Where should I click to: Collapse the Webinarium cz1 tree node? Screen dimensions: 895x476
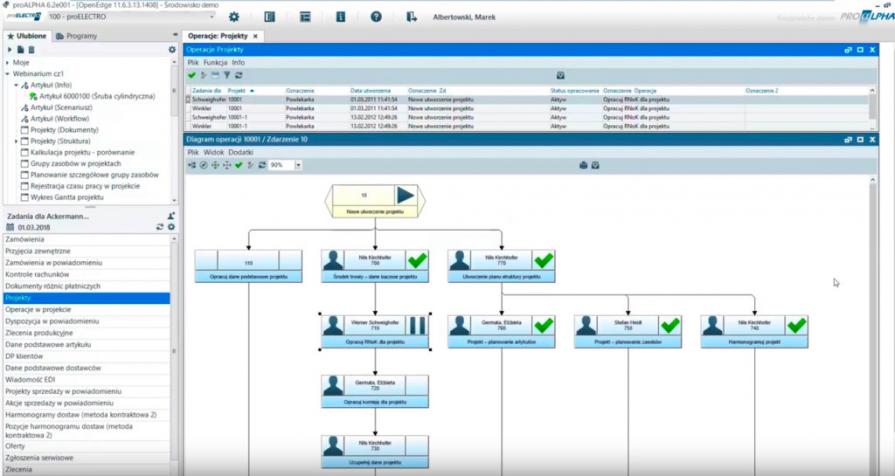[x=7, y=74]
